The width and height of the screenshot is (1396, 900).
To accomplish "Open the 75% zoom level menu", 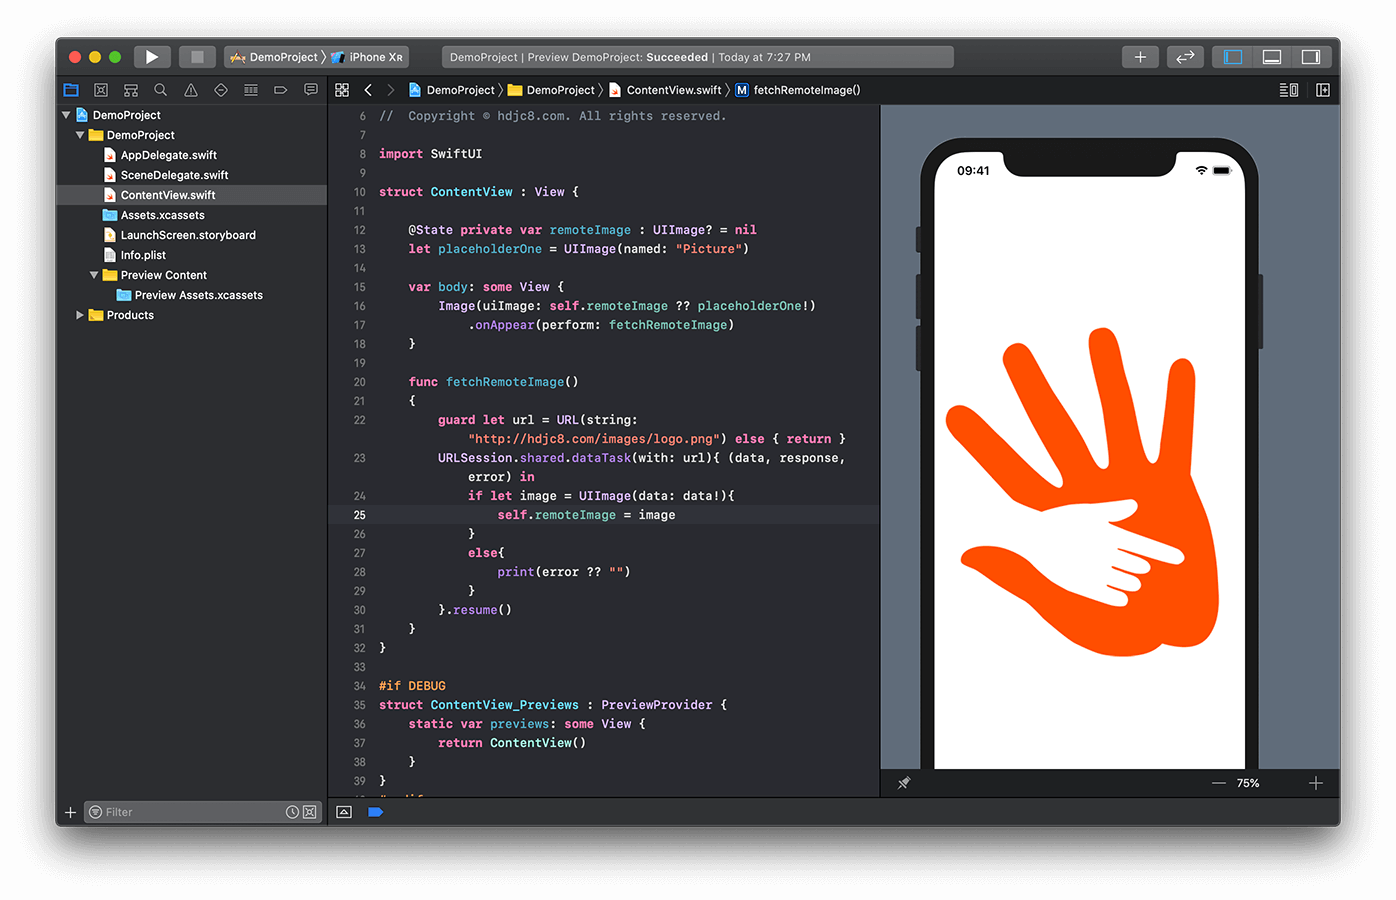I will coord(1248,783).
